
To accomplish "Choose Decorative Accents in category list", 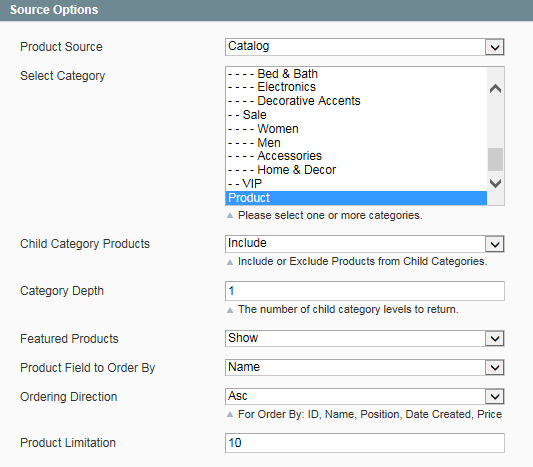I will [356, 101].
